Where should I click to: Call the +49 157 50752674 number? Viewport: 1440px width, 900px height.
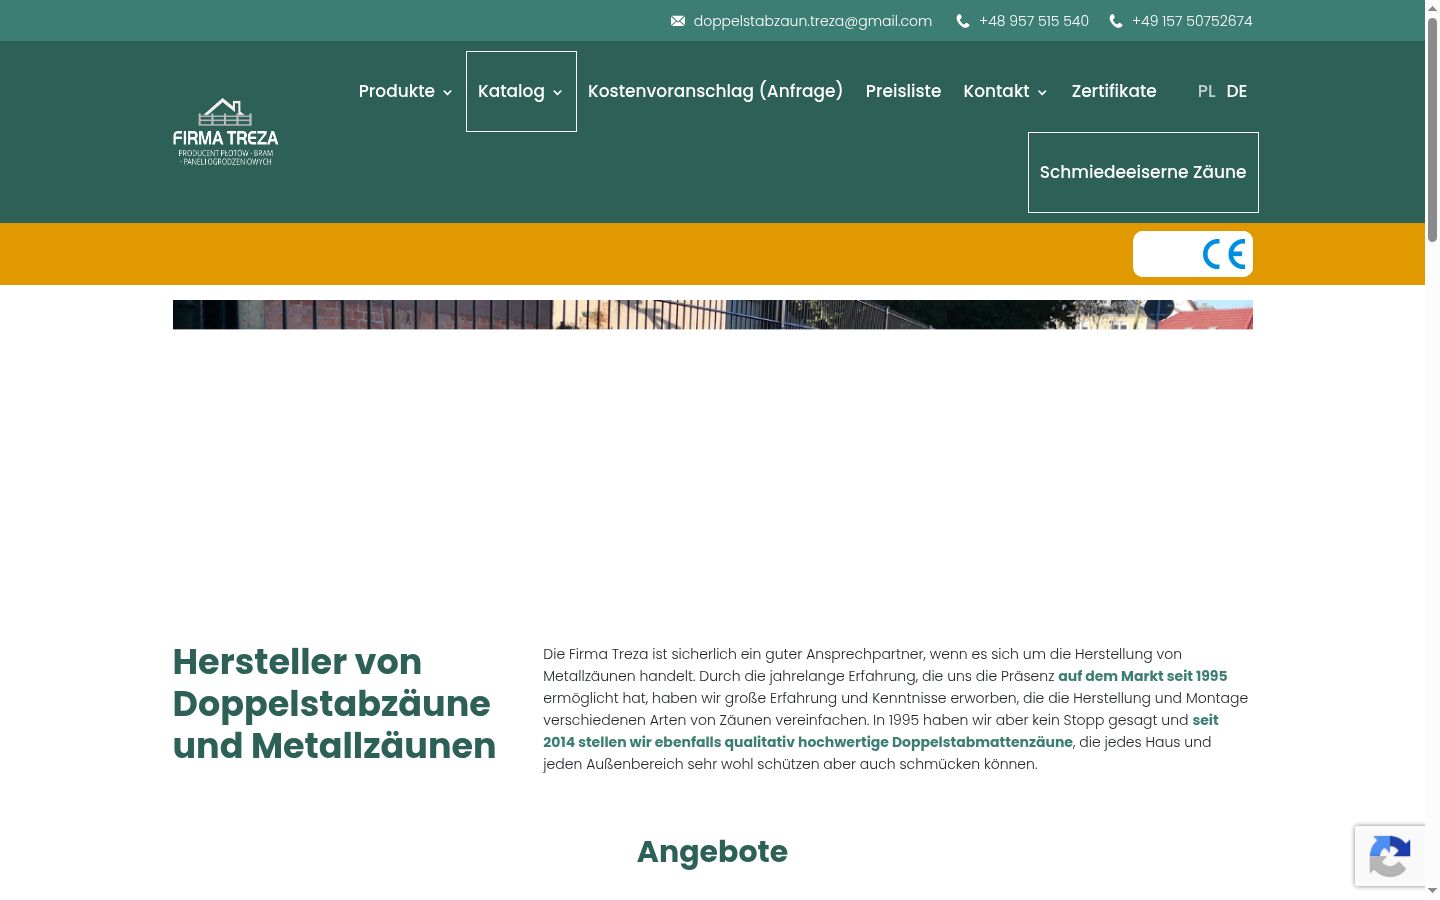[1192, 21]
